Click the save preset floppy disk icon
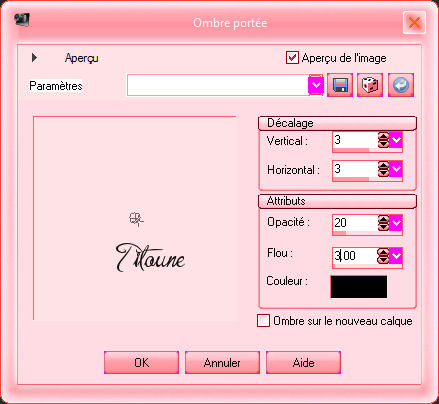 [340, 85]
